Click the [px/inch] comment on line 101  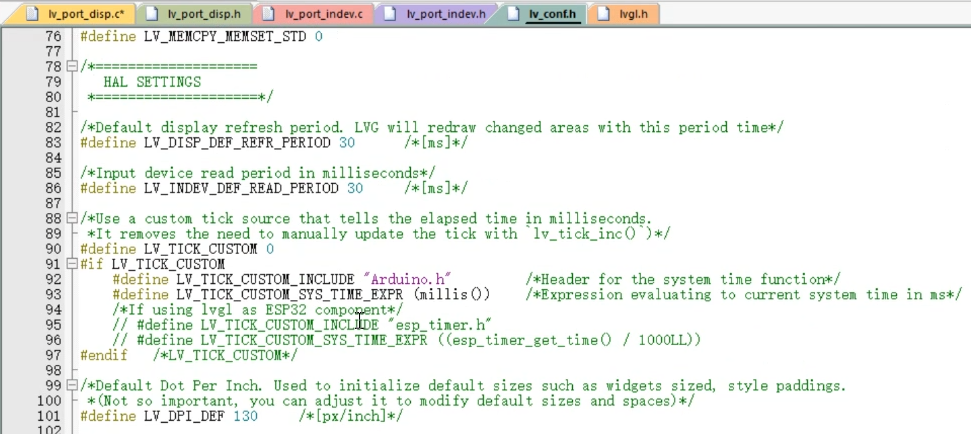[x=350, y=416]
